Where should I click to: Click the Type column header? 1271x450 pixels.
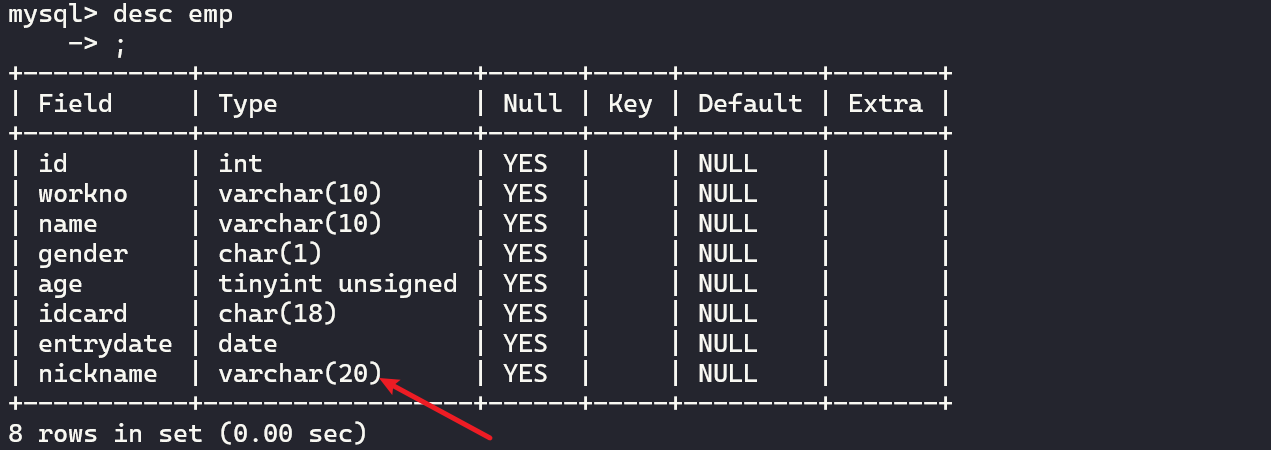point(248,104)
